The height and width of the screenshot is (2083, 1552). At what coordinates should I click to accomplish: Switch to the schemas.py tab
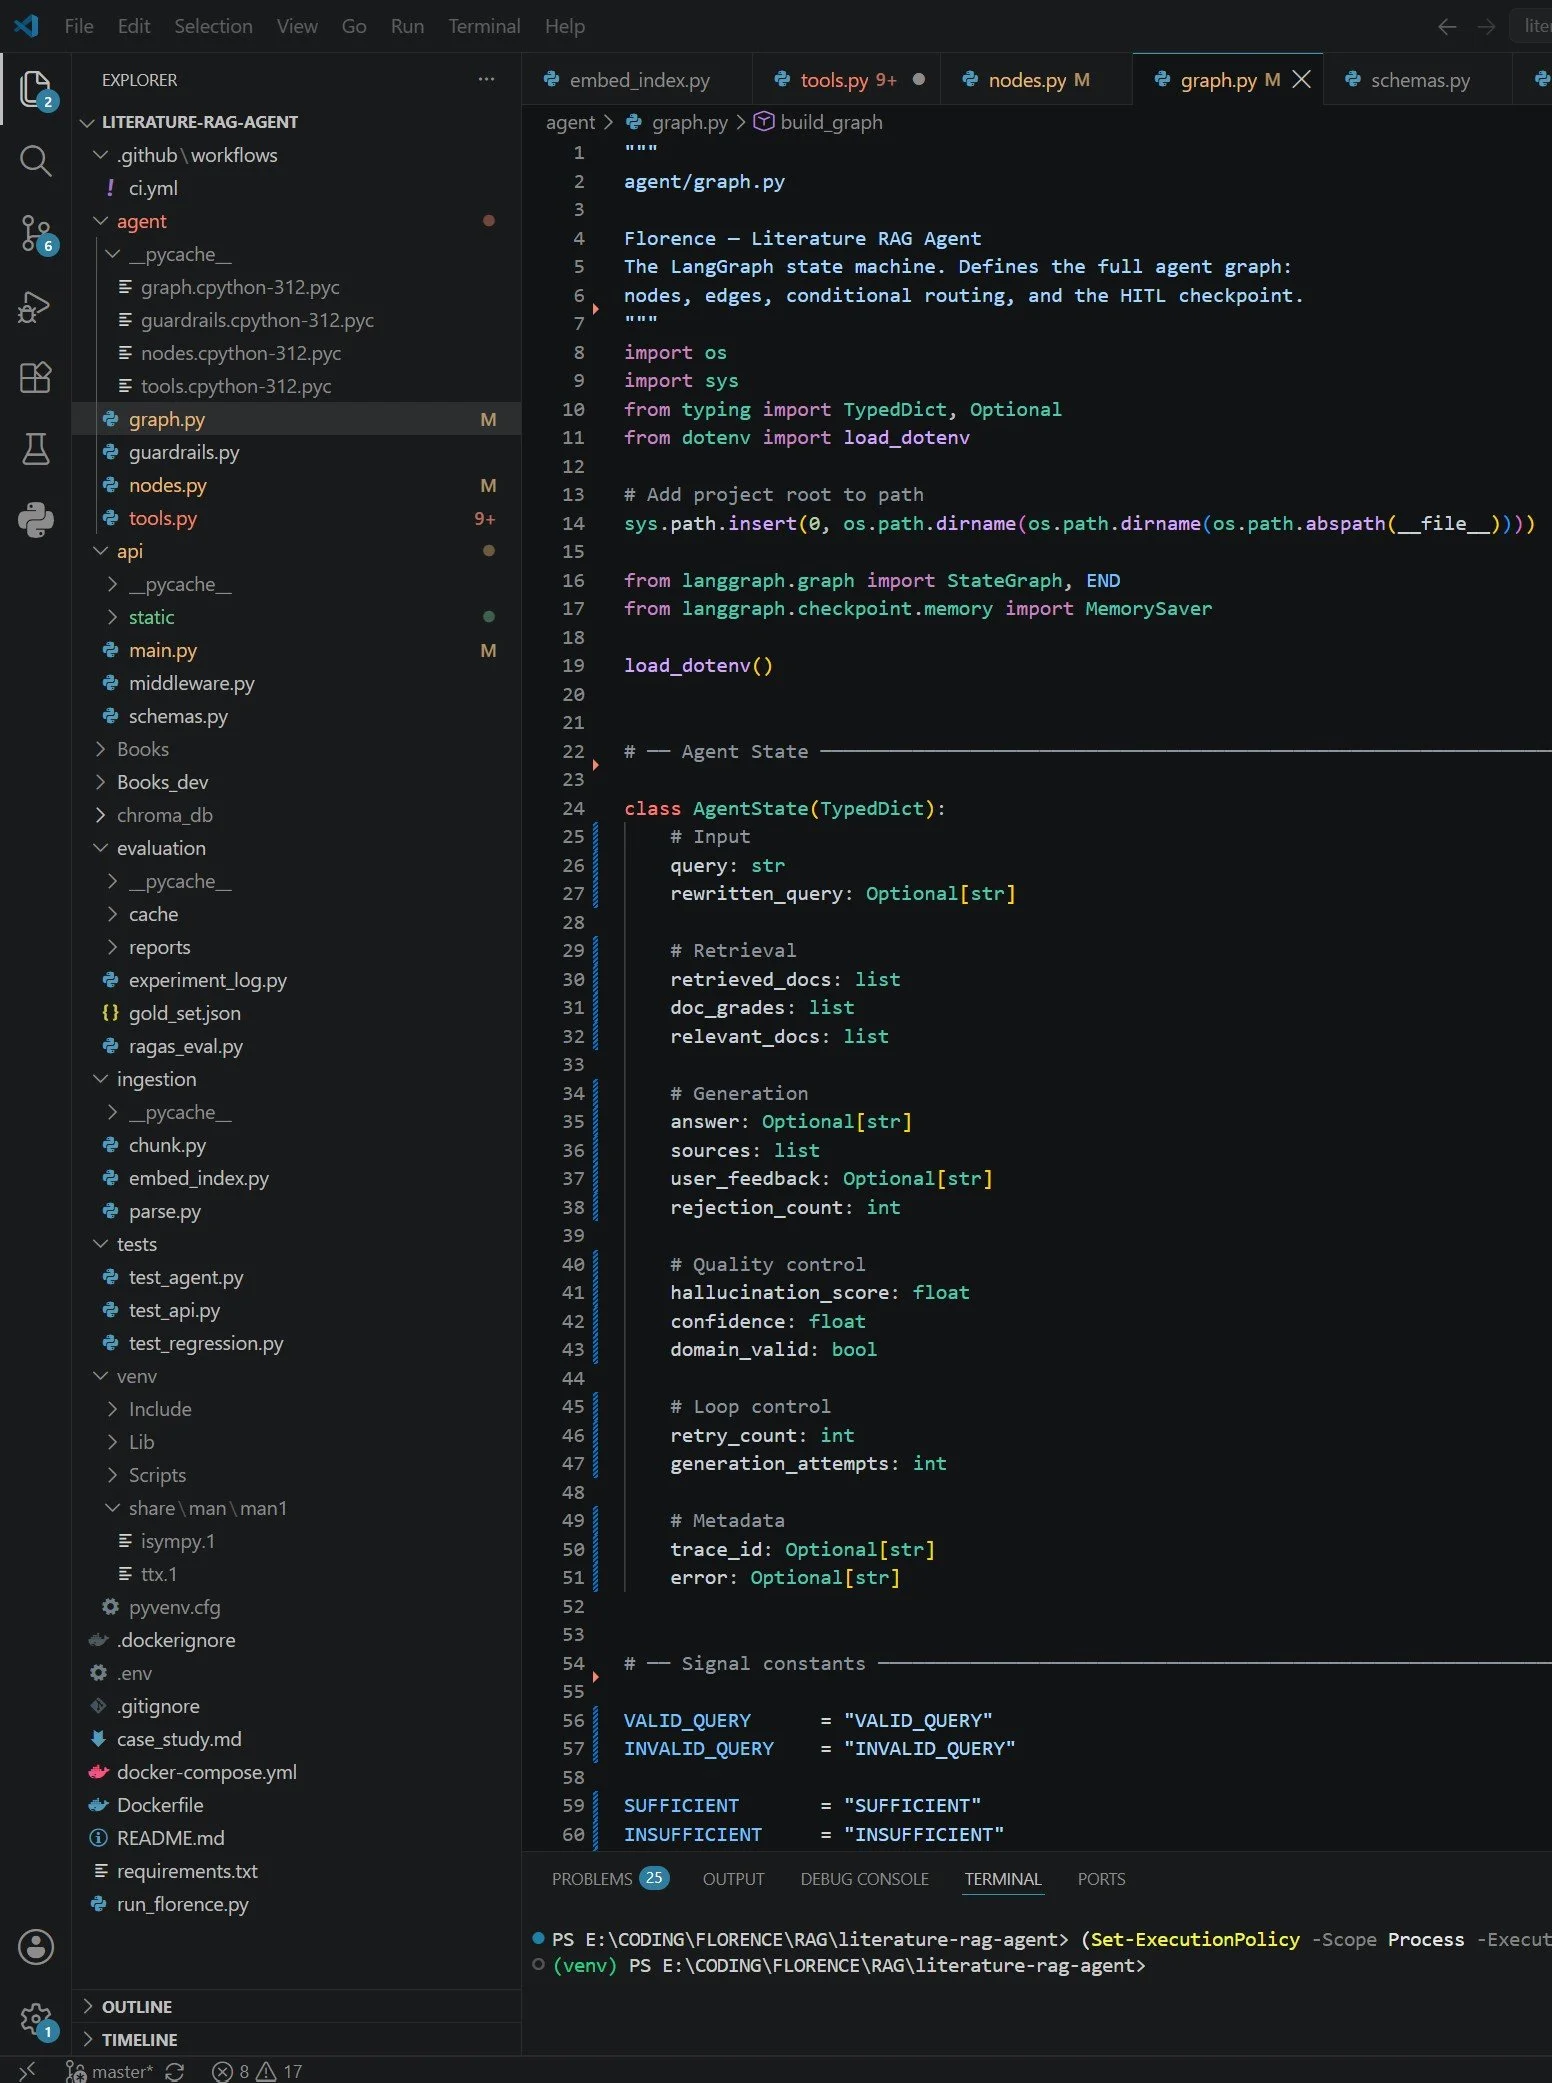click(x=1419, y=80)
